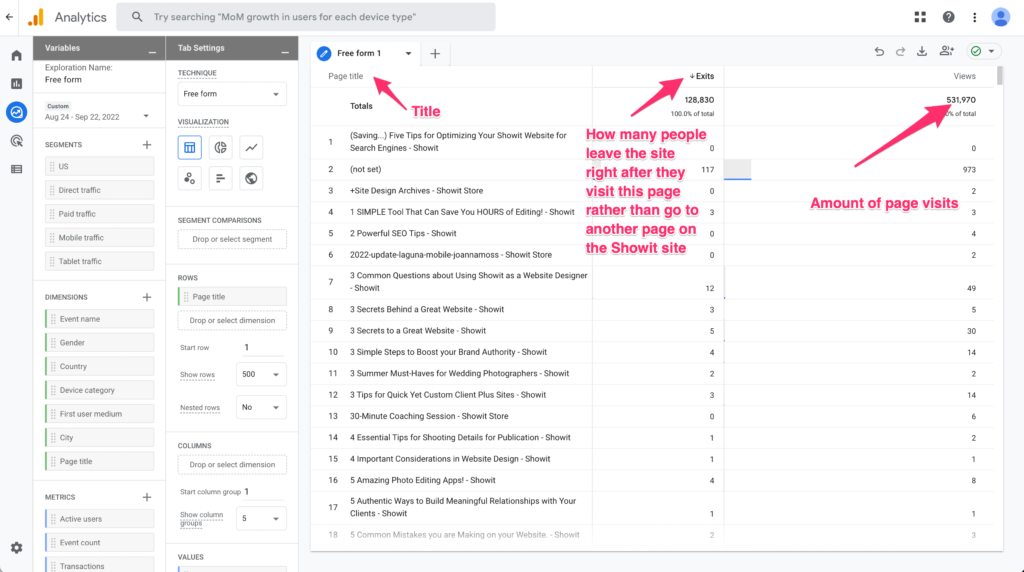Image resolution: width=1024 pixels, height=572 pixels.
Task: Open the Advertising section in sidebar
Action: [16, 141]
